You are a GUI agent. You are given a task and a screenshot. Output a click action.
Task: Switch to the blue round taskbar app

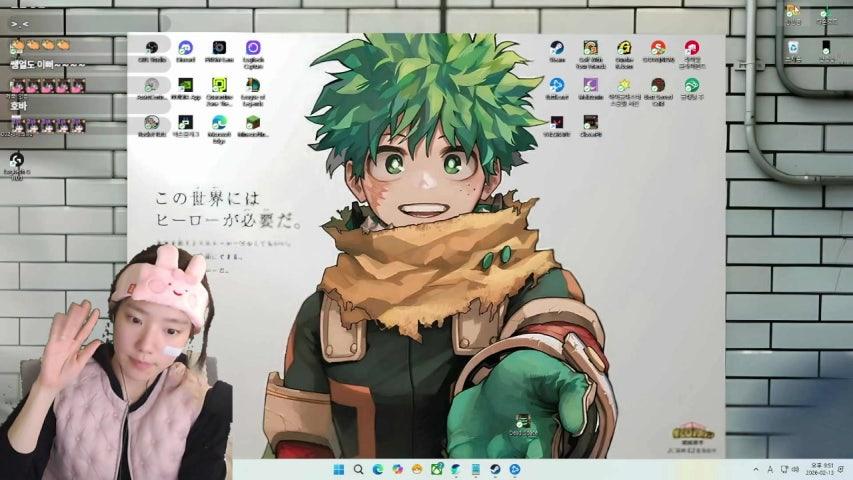(515, 469)
